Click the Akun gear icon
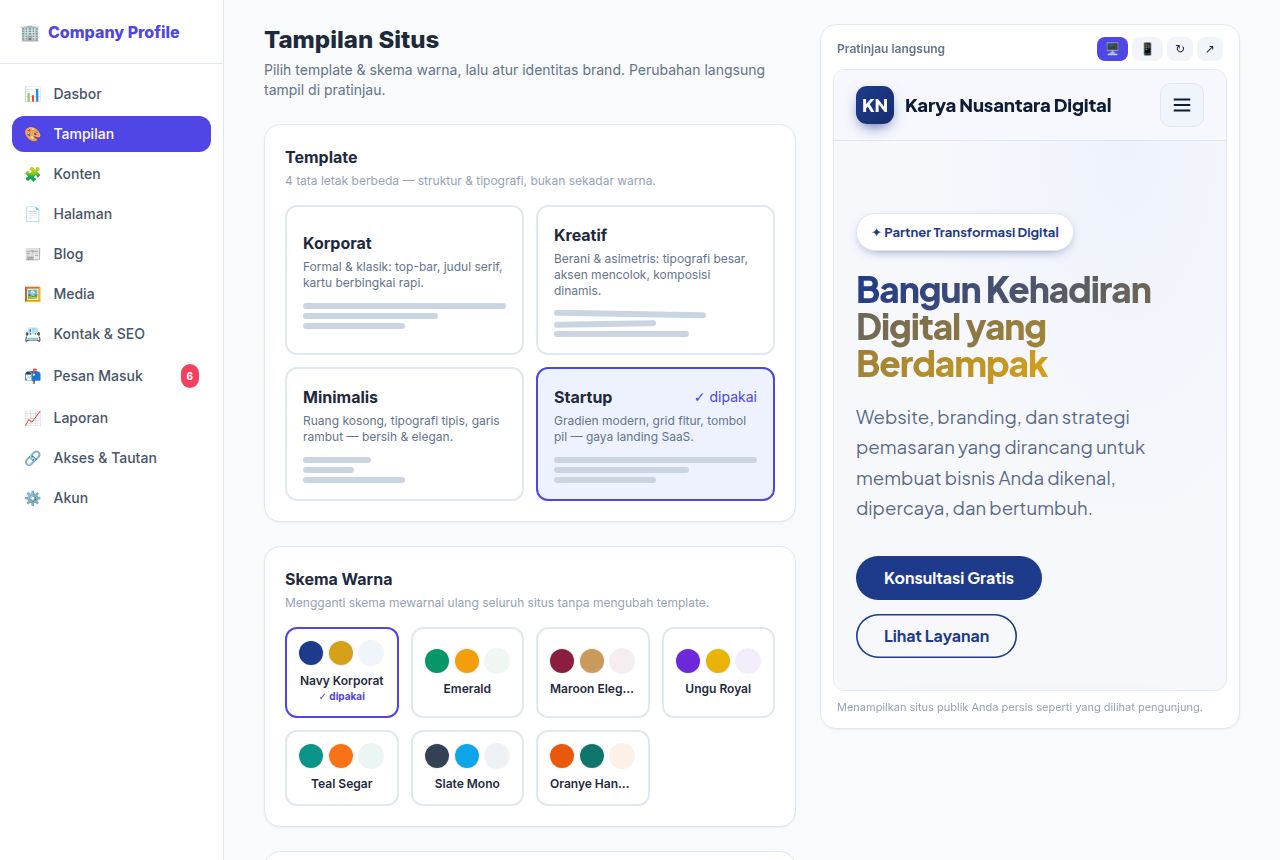Image resolution: width=1280 pixels, height=860 pixels. coord(32,498)
